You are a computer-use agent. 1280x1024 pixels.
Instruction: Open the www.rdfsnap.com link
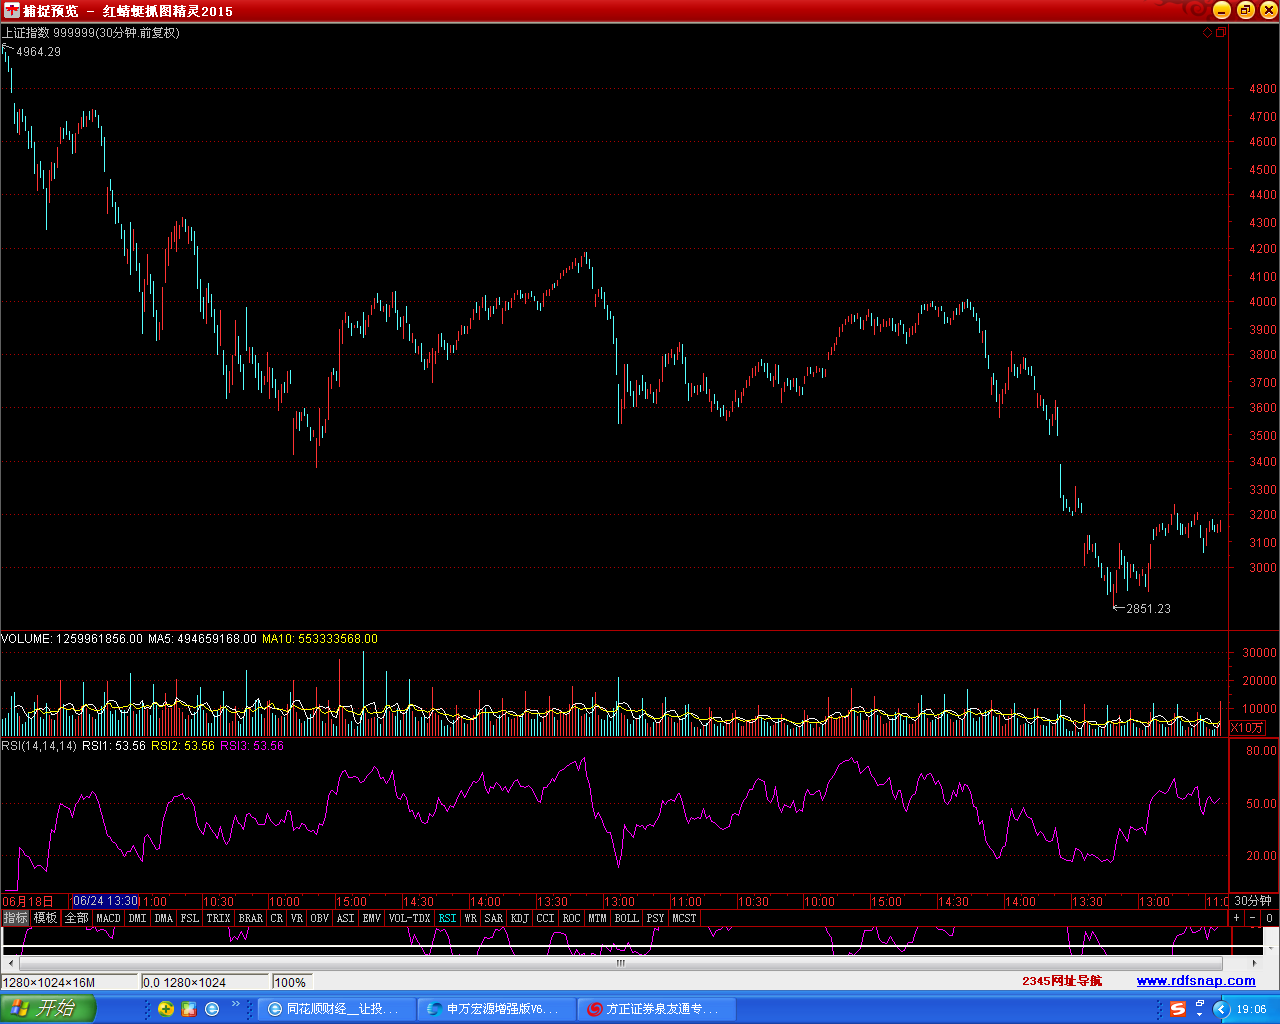1196,981
